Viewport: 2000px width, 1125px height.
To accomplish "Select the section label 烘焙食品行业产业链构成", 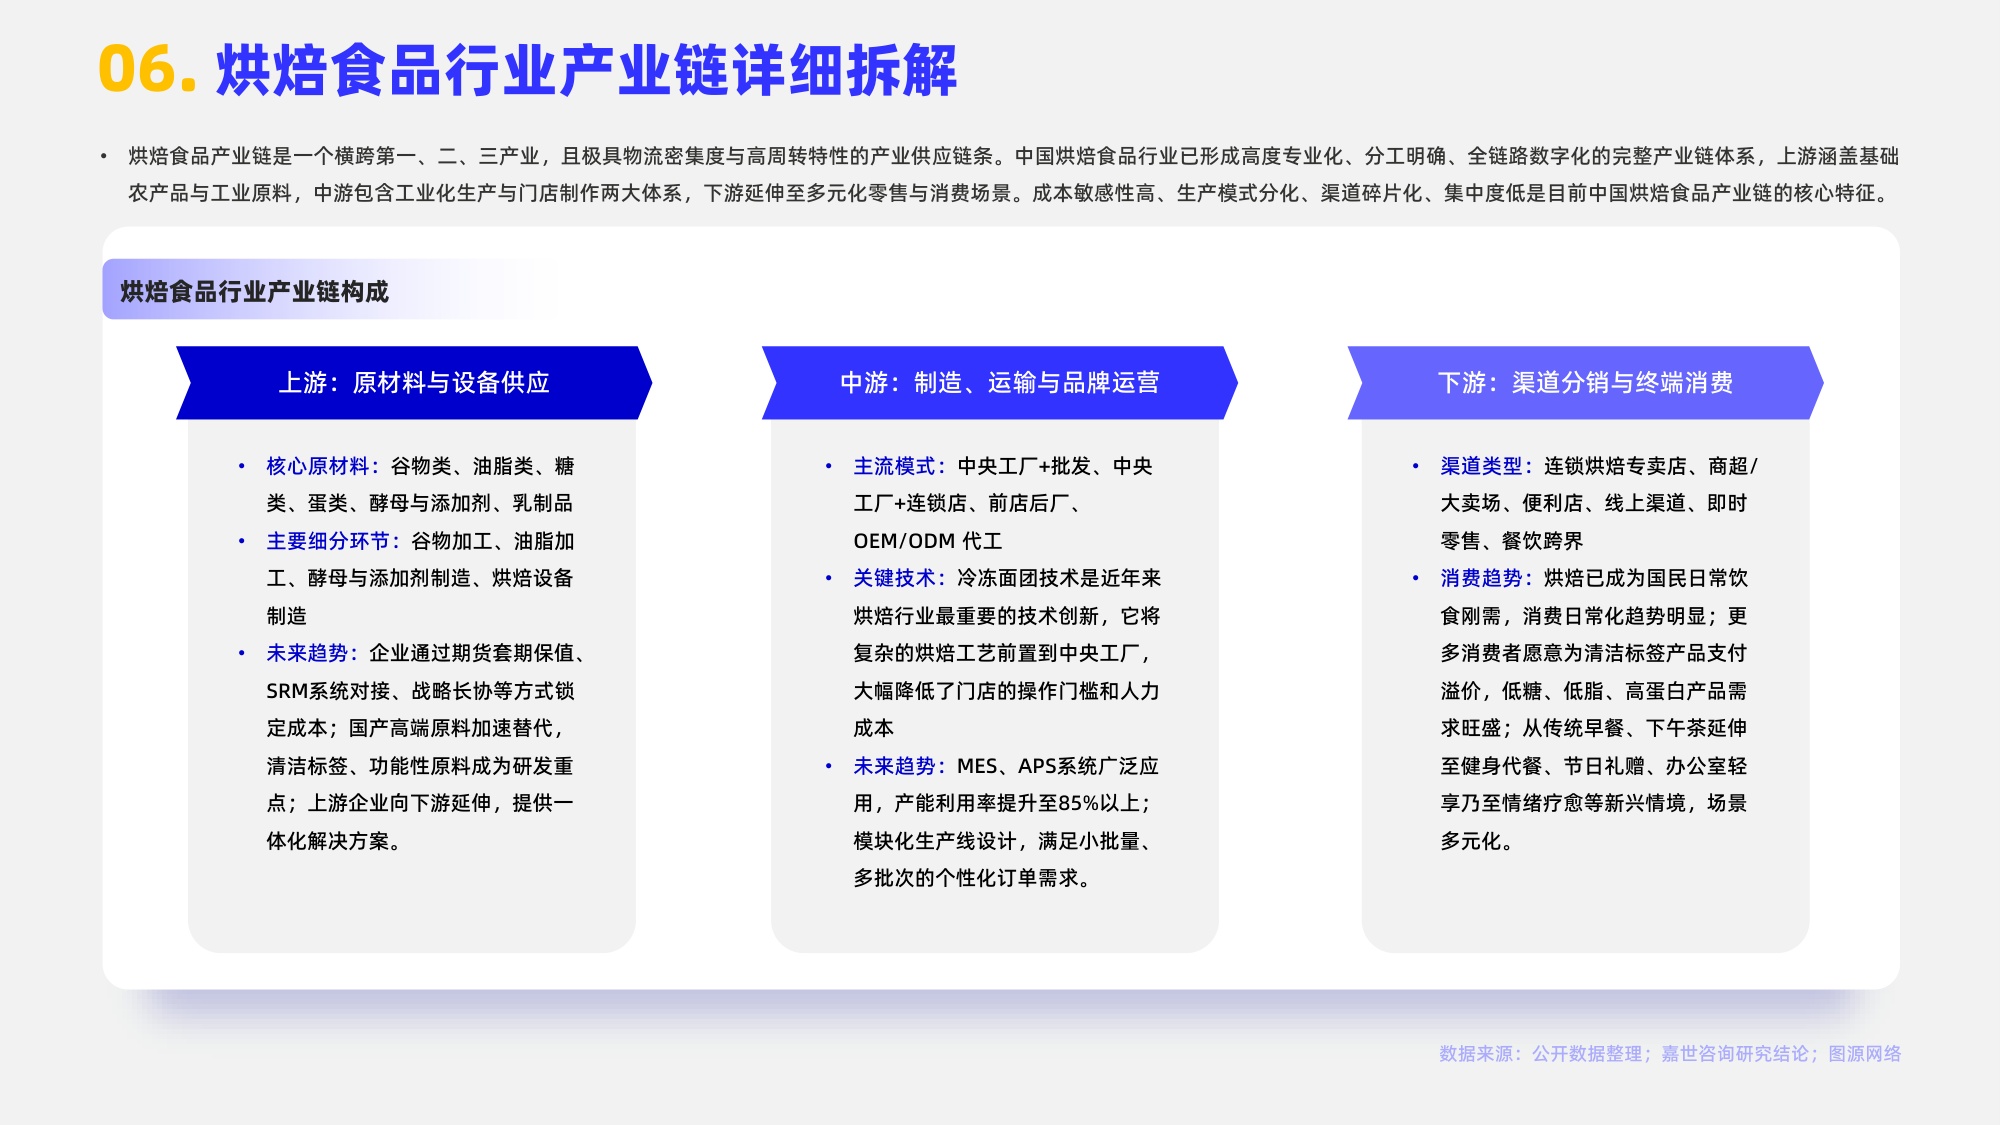I will pos(254,291).
